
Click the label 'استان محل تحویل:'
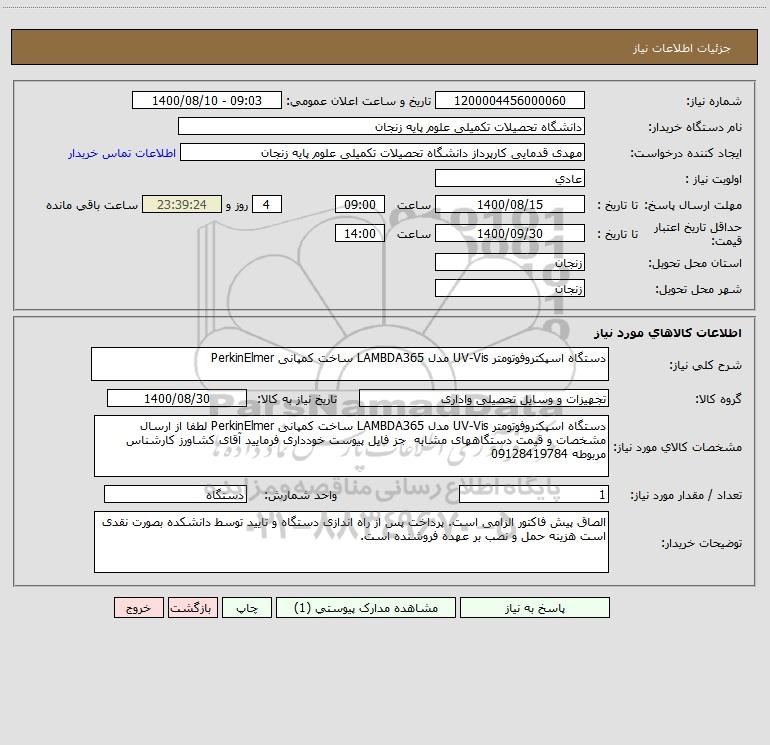[x=695, y=263]
